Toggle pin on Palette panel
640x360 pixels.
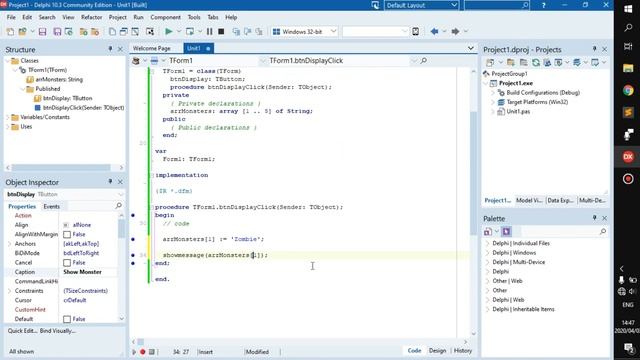594,218
